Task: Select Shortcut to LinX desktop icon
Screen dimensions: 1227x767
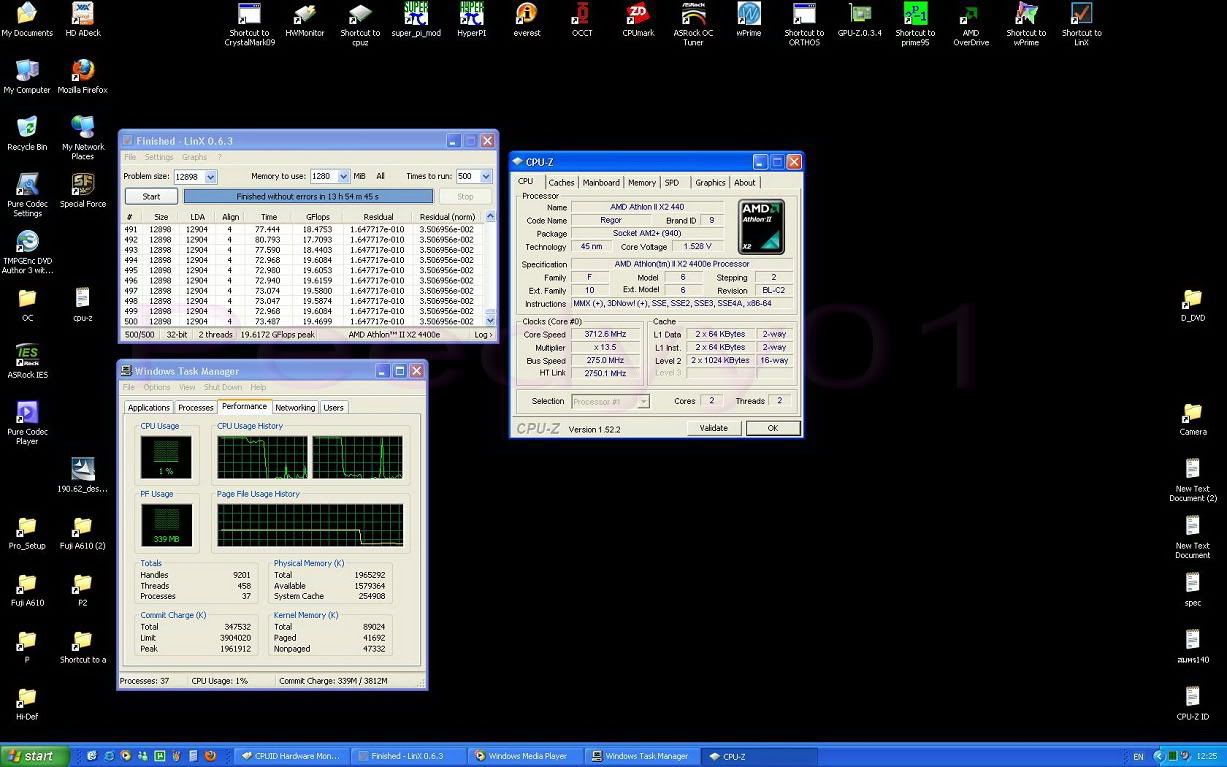Action: tap(1081, 25)
